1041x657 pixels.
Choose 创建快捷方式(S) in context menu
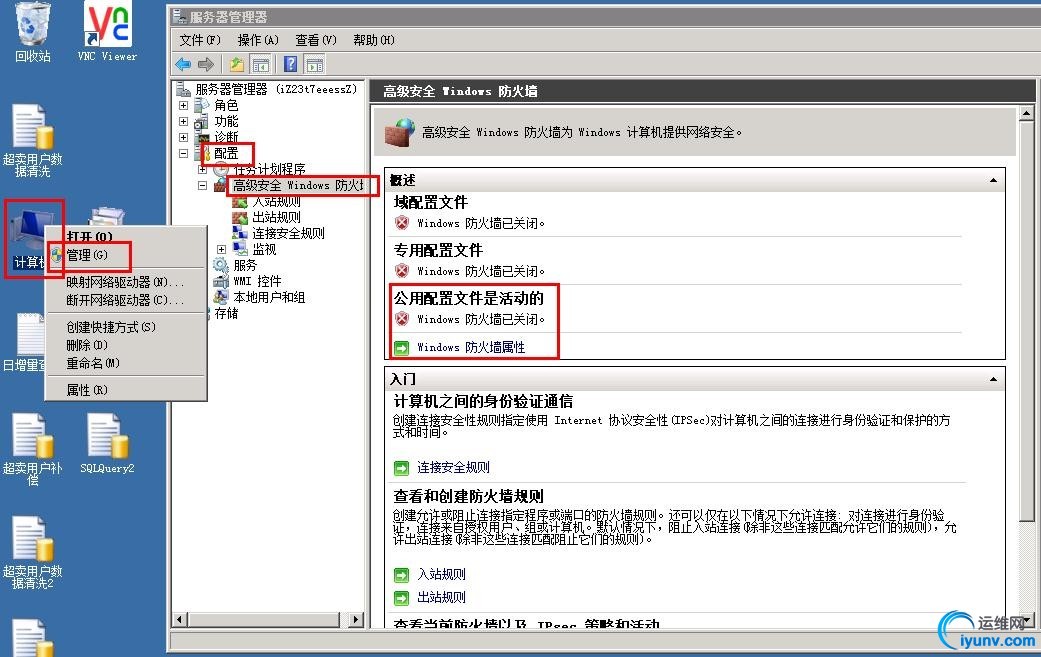click(x=126, y=327)
